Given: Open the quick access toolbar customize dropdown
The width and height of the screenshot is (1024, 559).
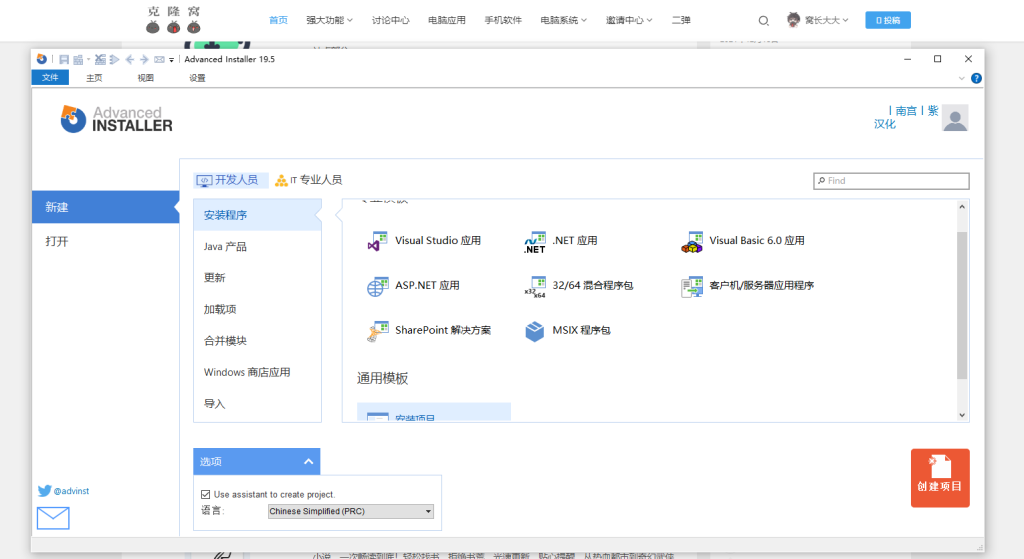Looking at the screenshot, I should pos(172,60).
